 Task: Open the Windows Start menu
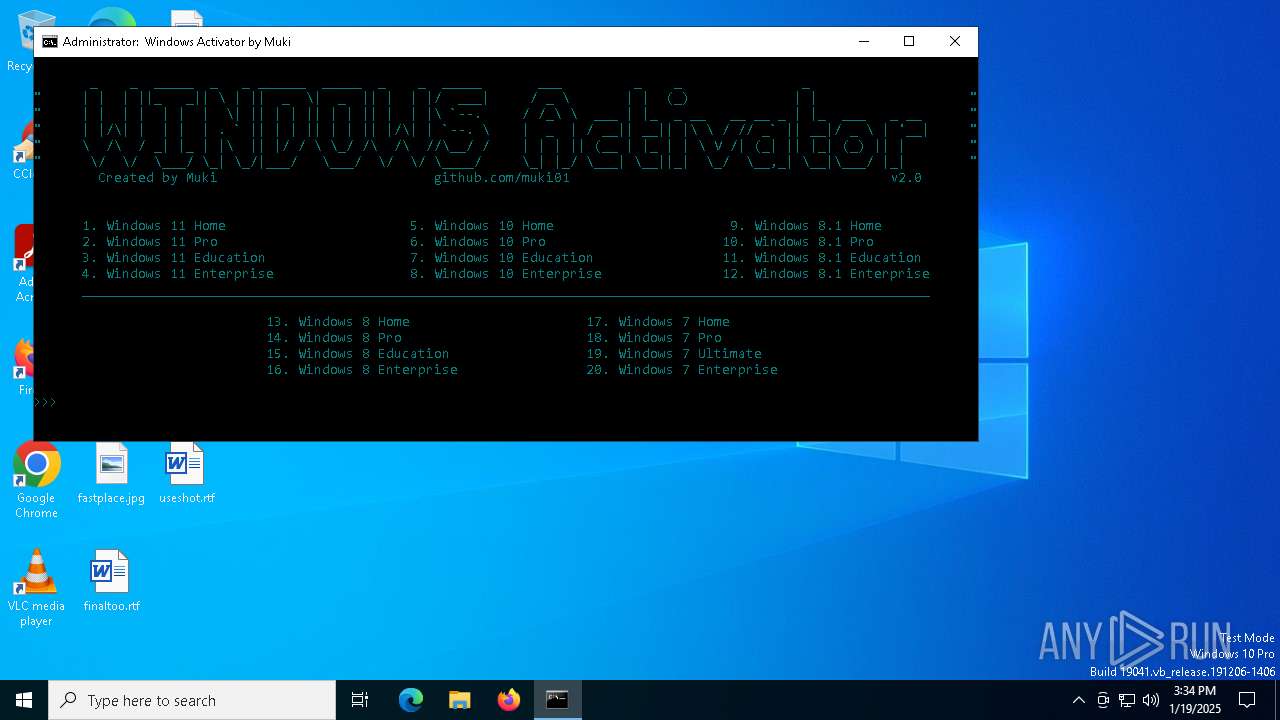pyautogui.click(x=24, y=700)
